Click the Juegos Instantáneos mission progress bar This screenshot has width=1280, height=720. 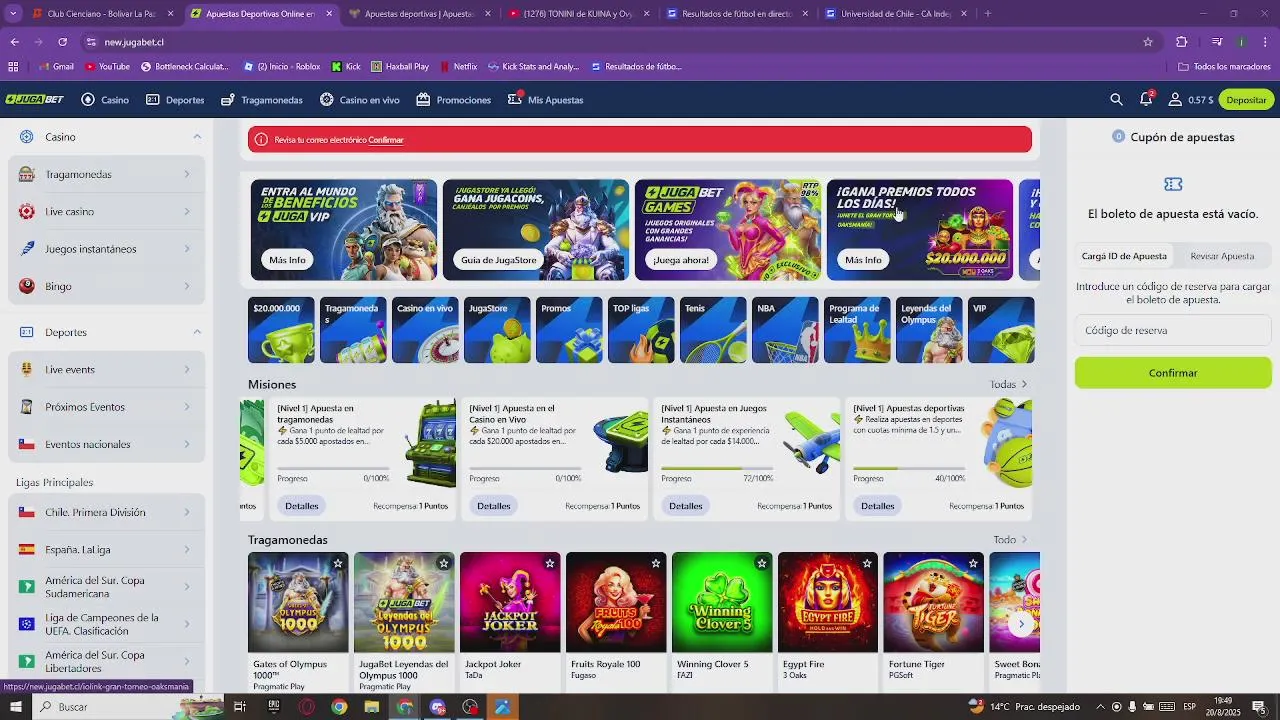[717, 468]
